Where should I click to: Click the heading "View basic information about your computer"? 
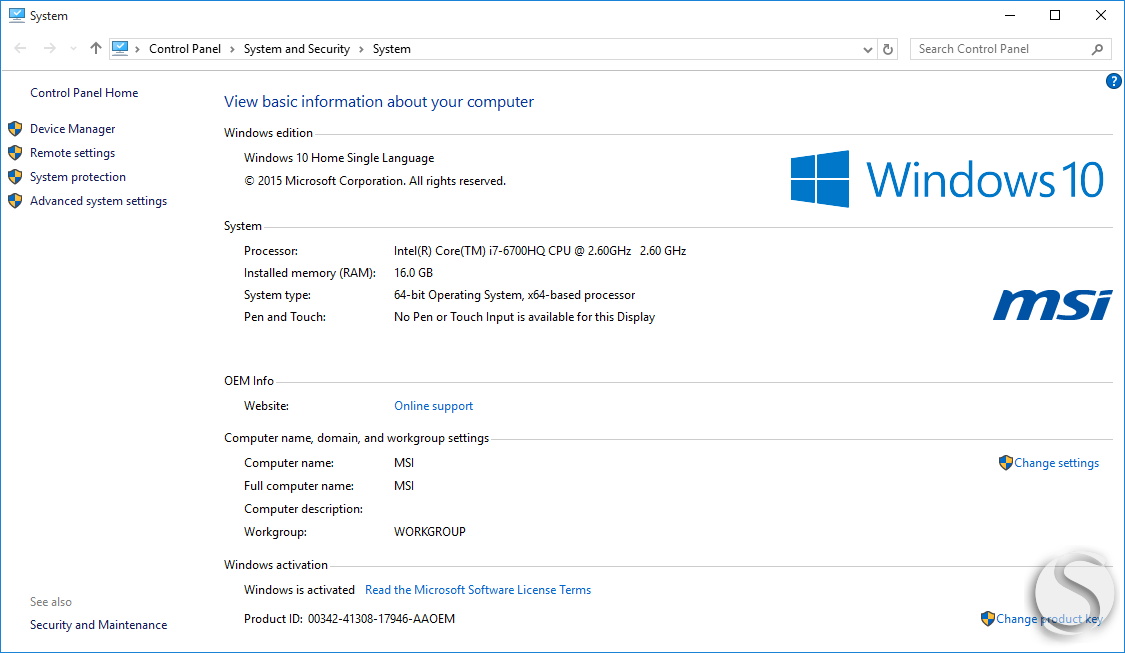click(379, 102)
